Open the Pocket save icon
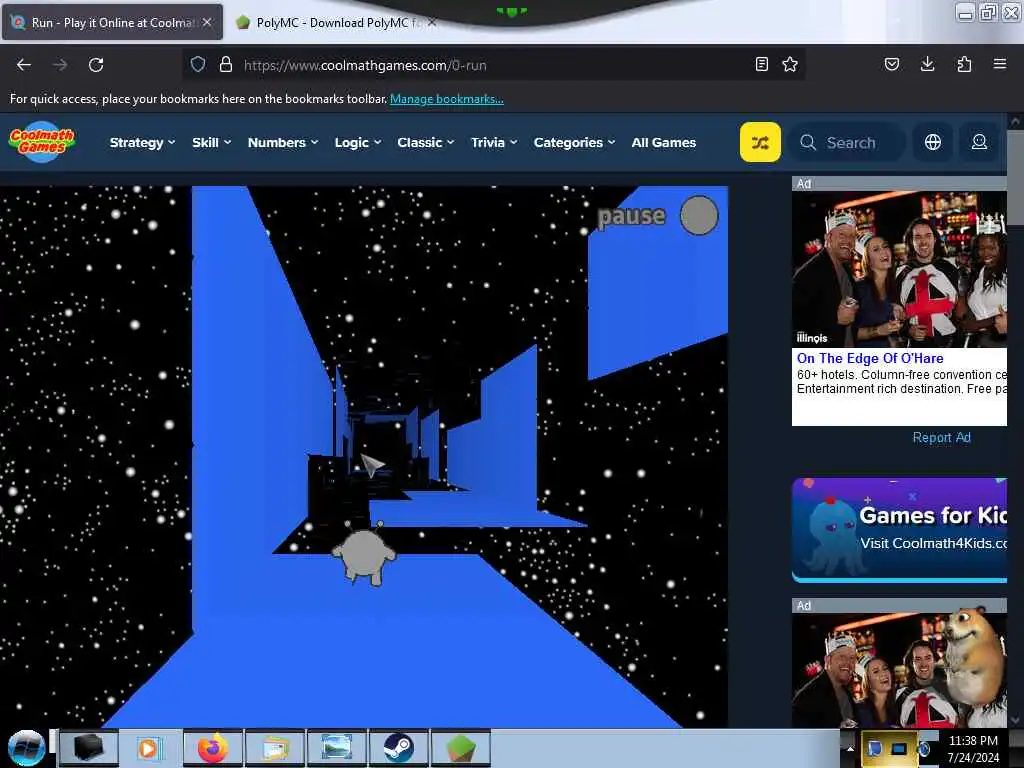The image size is (1024, 768). [891, 64]
